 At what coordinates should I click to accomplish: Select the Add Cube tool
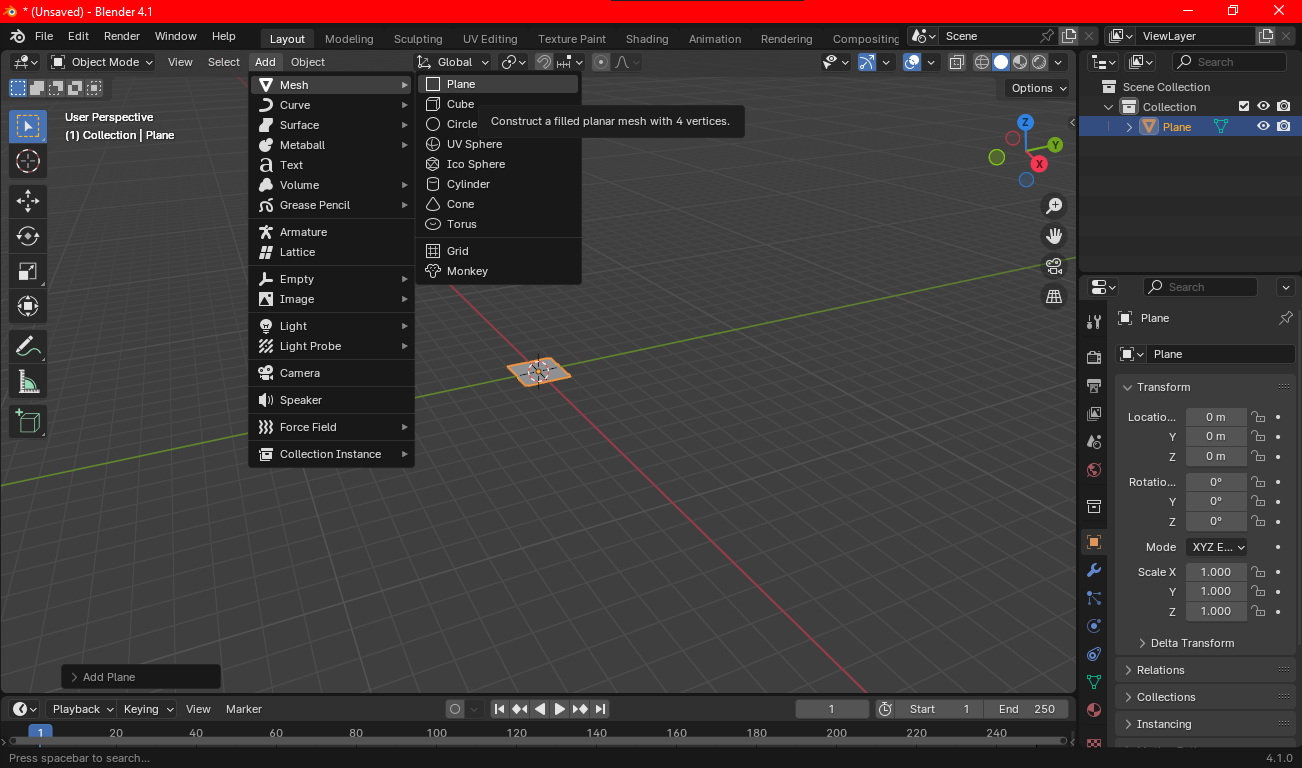(x=28, y=422)
